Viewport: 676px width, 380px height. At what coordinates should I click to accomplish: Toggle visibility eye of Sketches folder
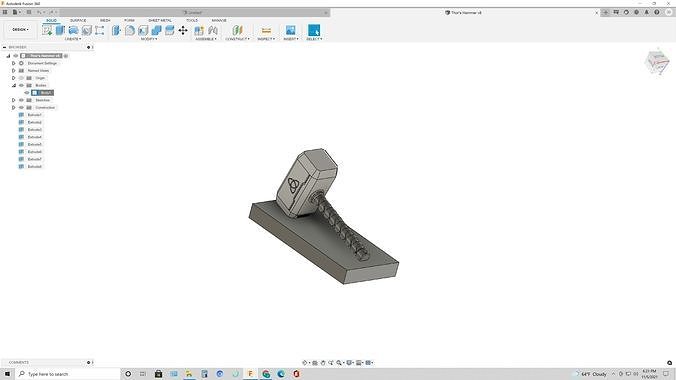coord(21,100)
